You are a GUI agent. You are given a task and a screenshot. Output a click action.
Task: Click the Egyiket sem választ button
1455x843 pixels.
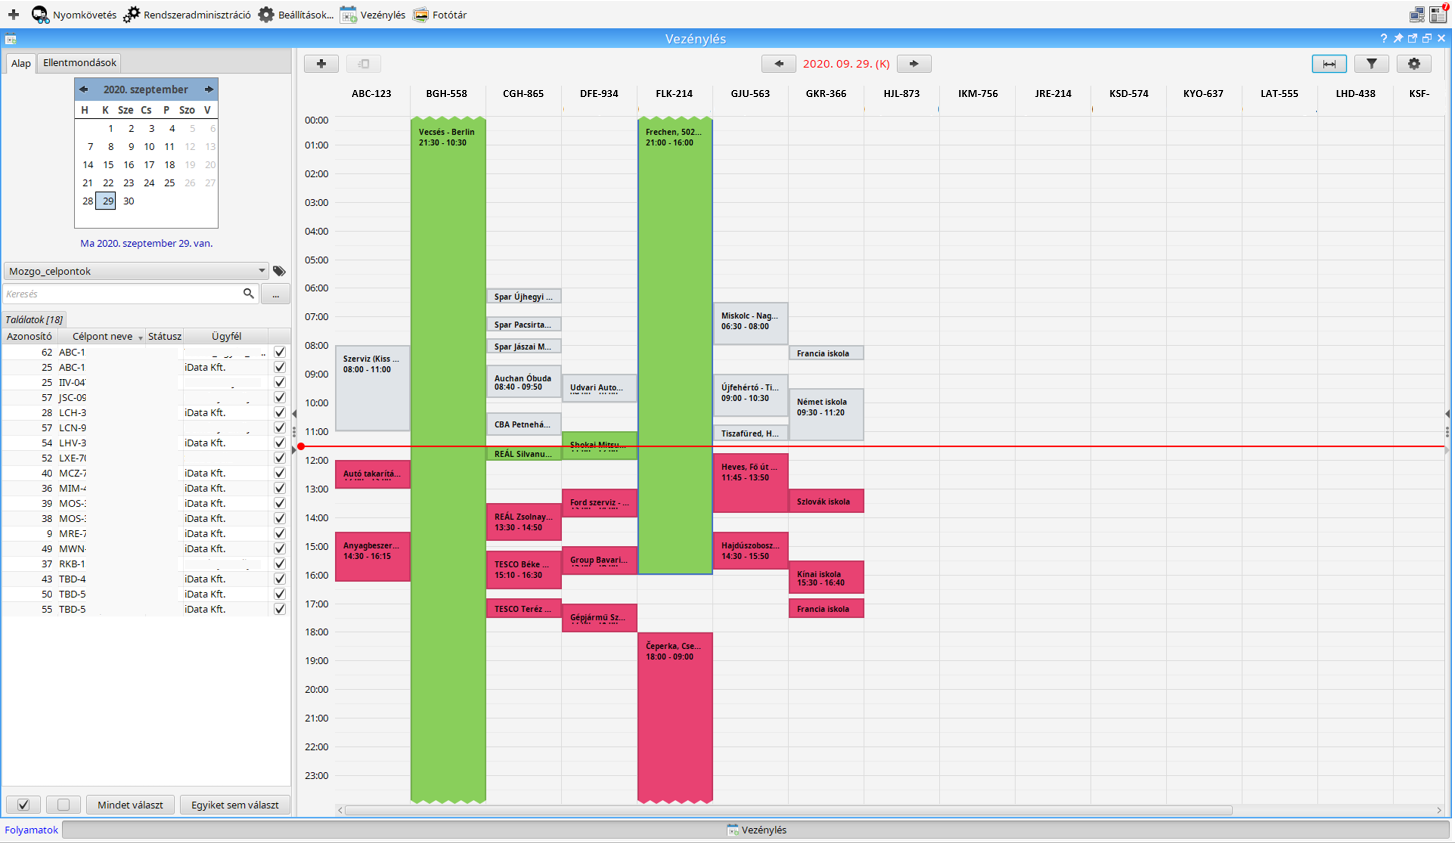click(235, 805)
